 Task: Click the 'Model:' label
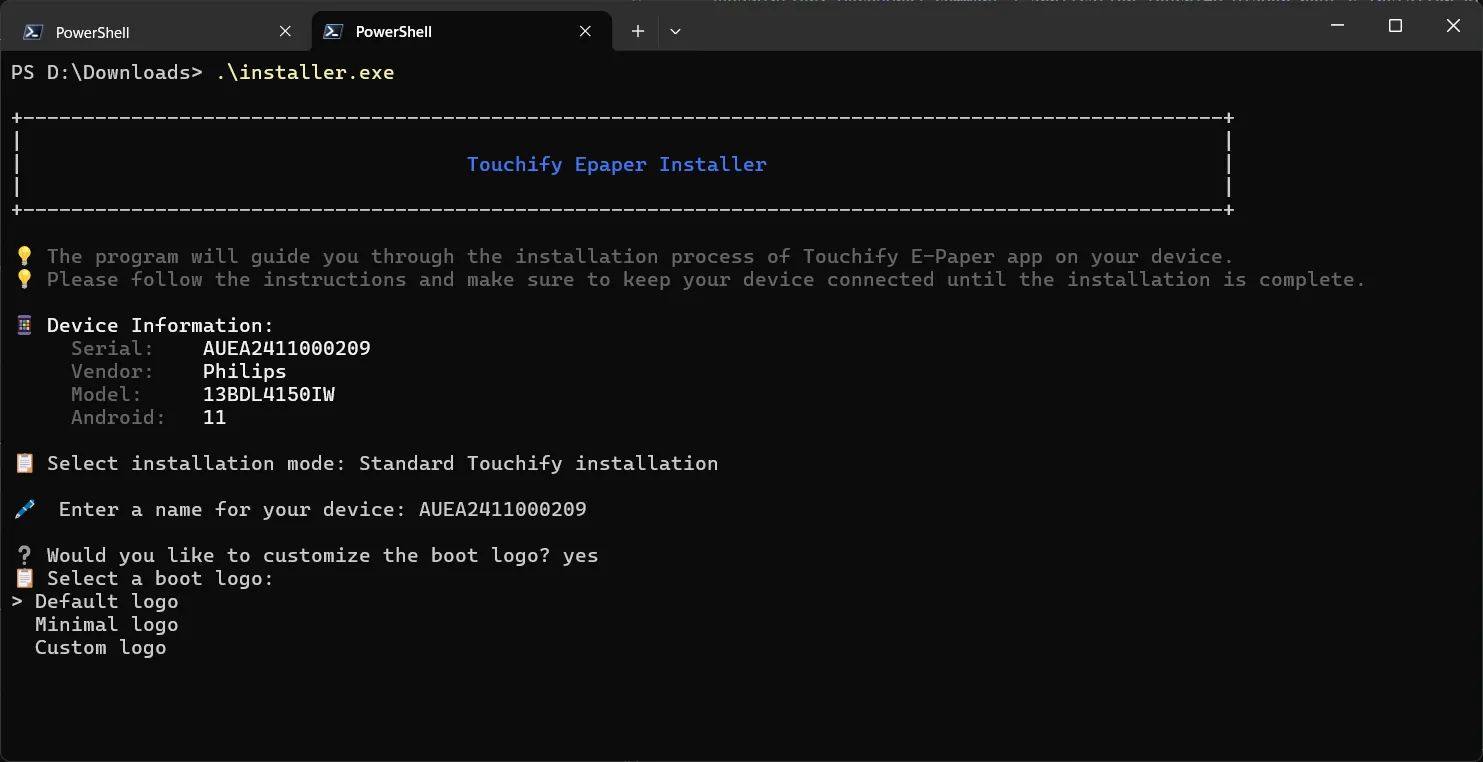pos(107,395)
